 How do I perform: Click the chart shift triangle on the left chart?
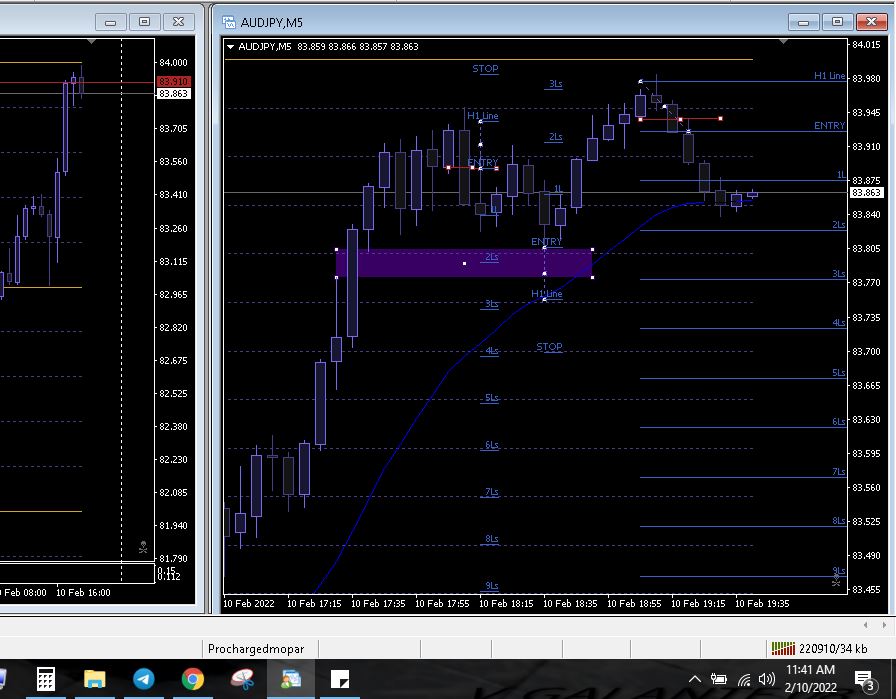(91, 42)
